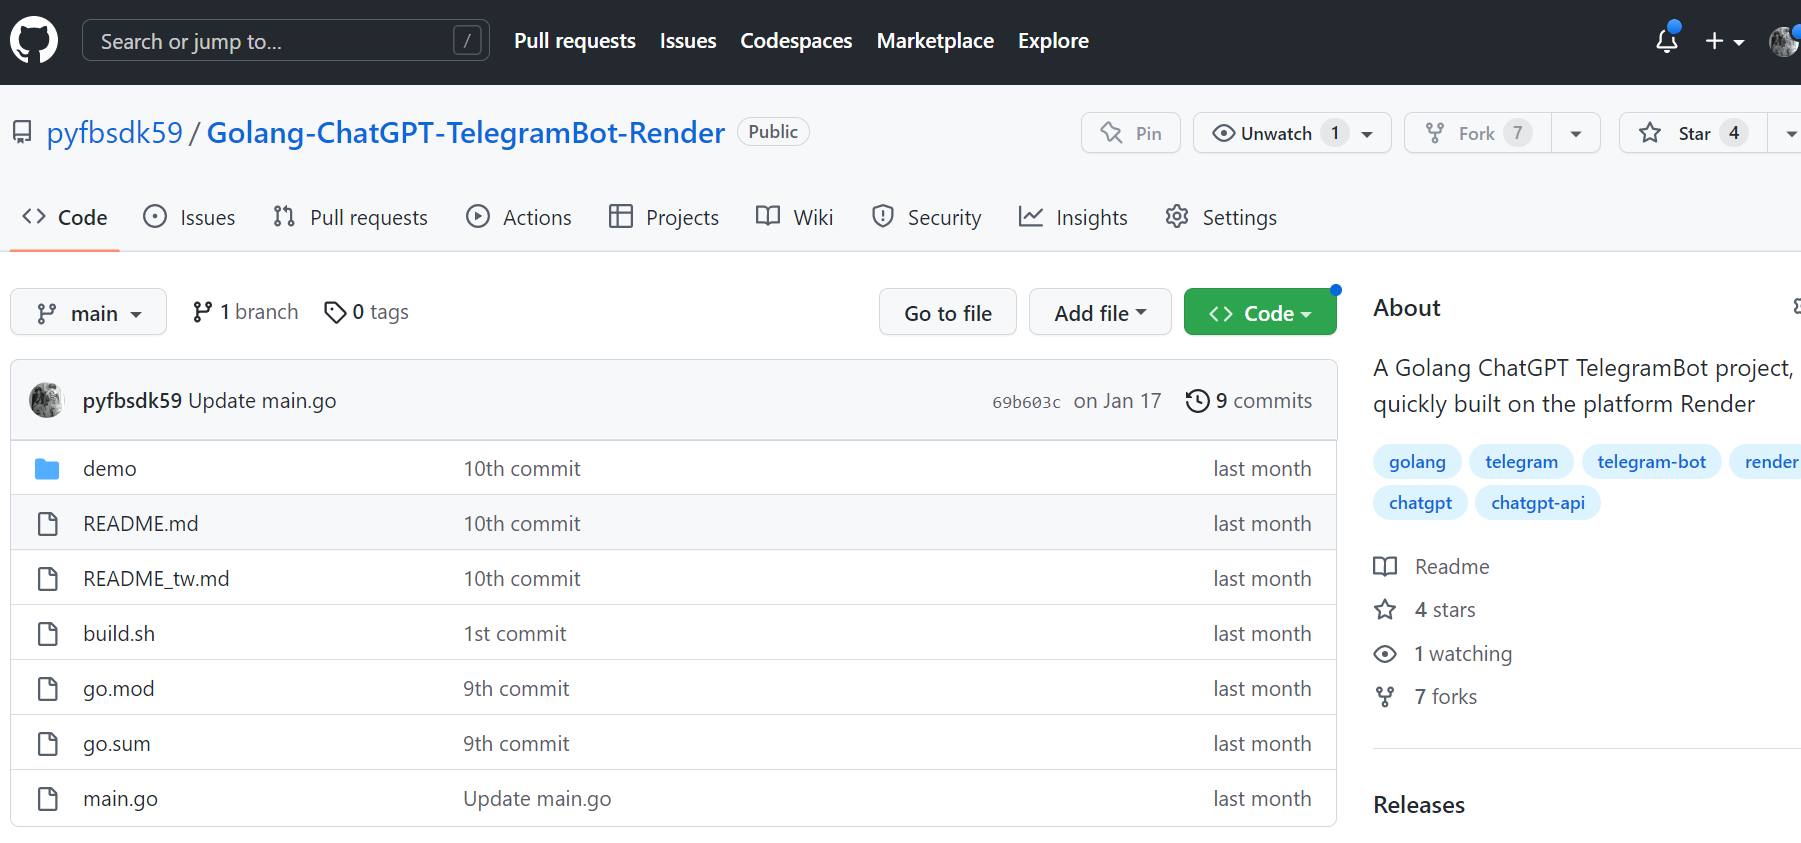View the 7 forks link

point(1426,697)
